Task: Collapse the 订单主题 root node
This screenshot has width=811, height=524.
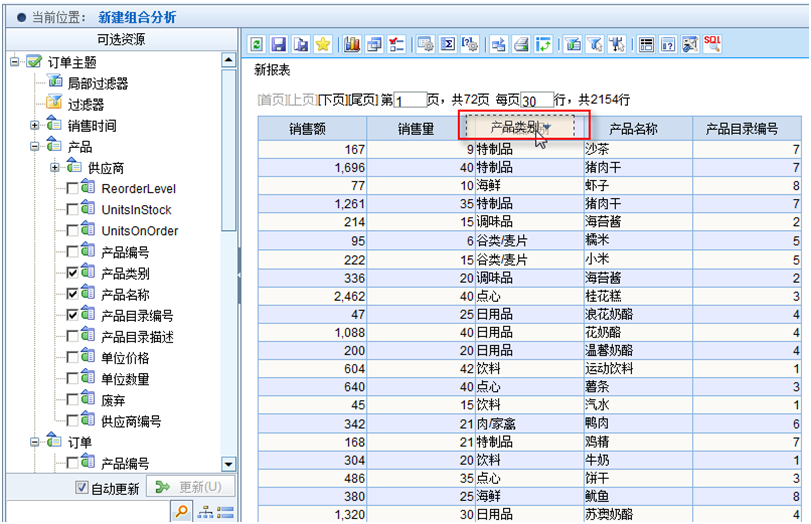Action: pos(14,62)
